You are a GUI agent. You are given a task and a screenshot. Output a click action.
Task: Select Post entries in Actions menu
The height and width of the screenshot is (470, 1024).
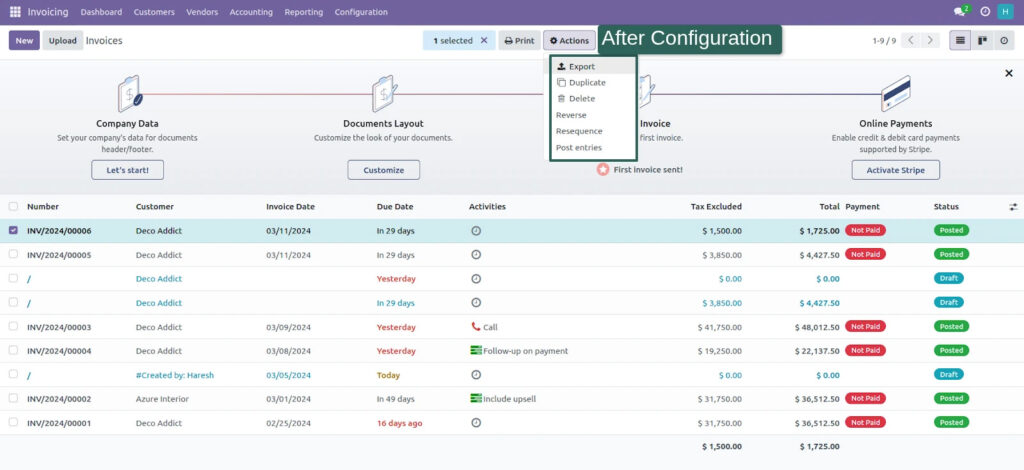pos(578,148)
